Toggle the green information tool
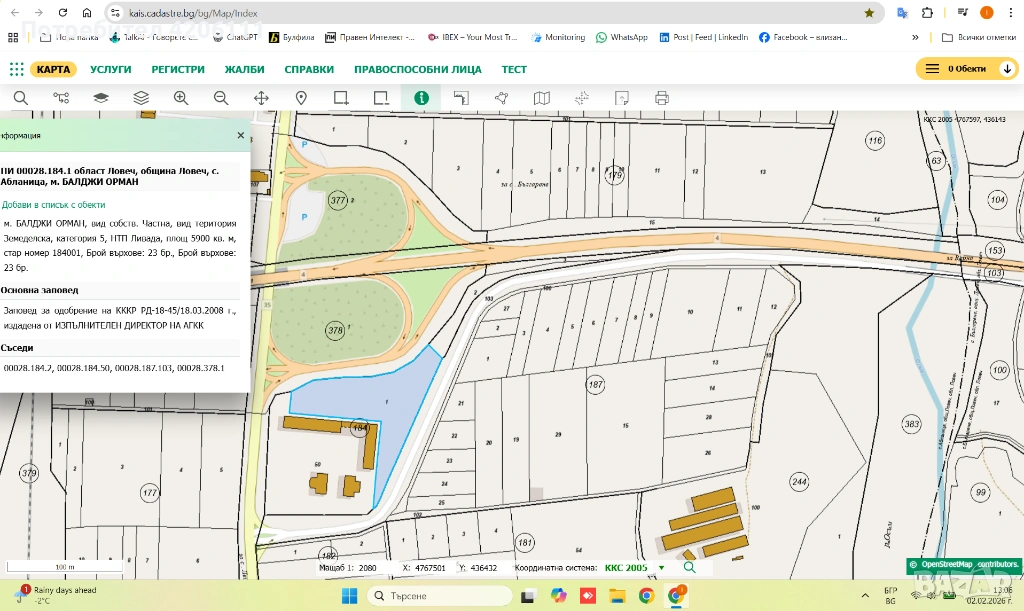1024x611 pixels. pos(421,98)
